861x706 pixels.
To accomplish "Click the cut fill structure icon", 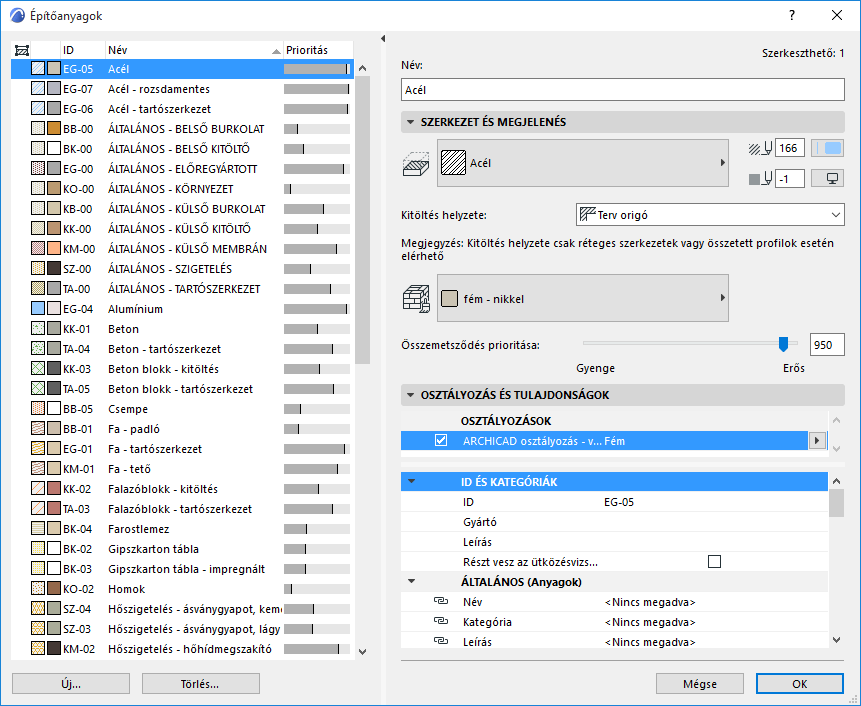I will point(416,164).
